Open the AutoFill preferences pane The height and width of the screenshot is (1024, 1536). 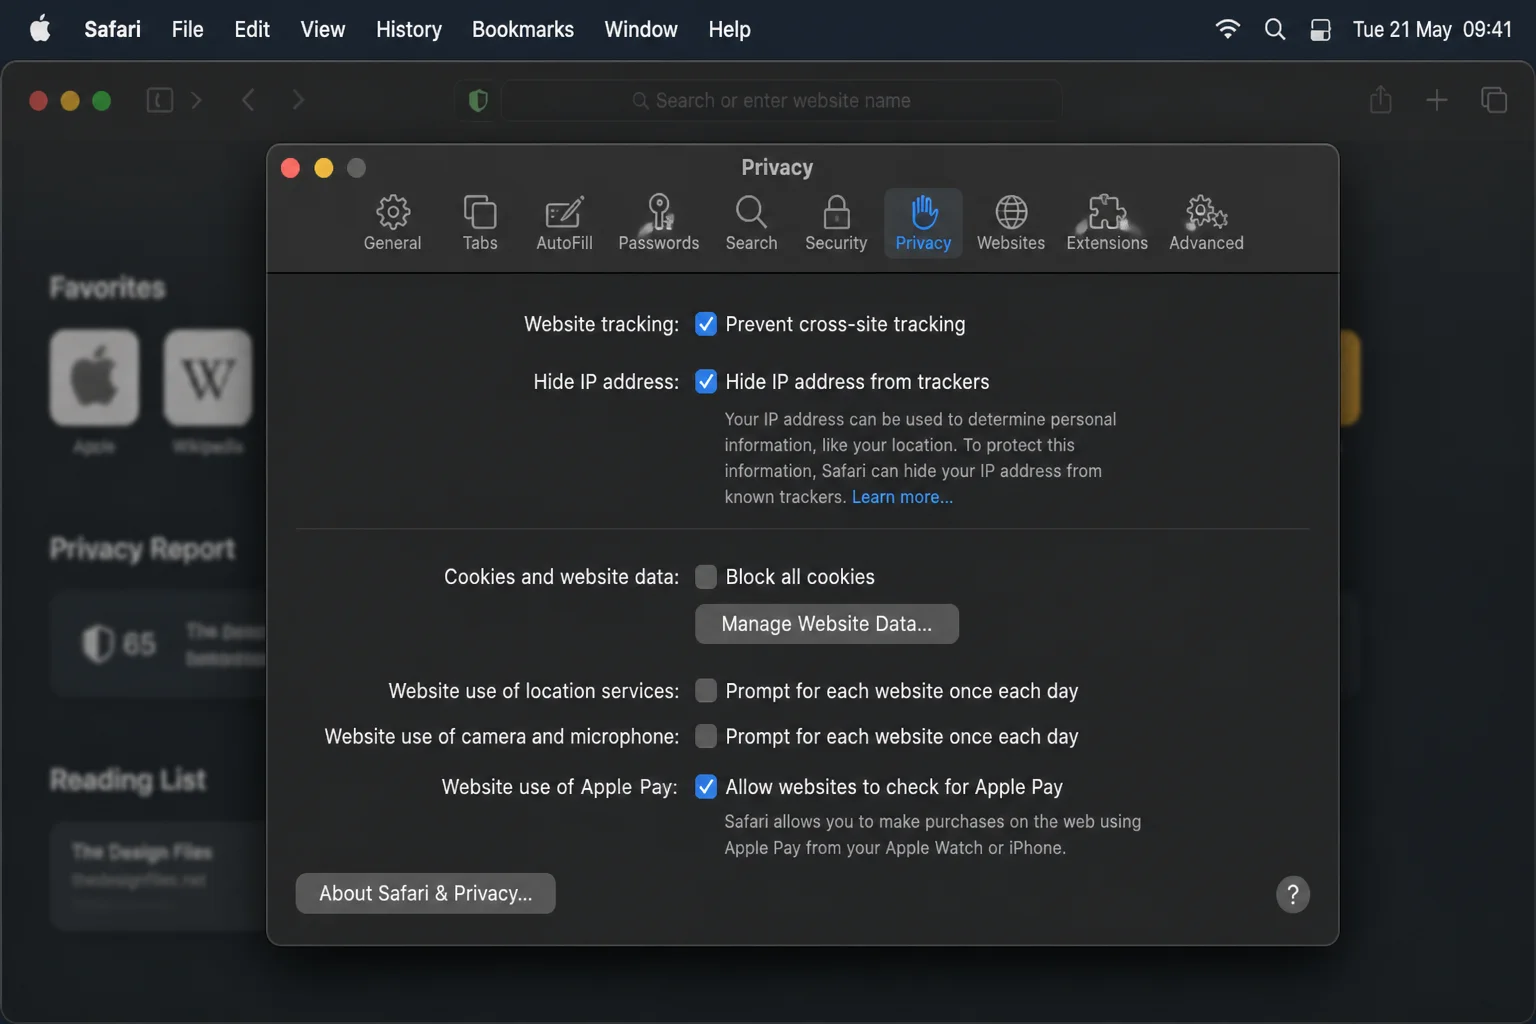(x=564, y=223)
